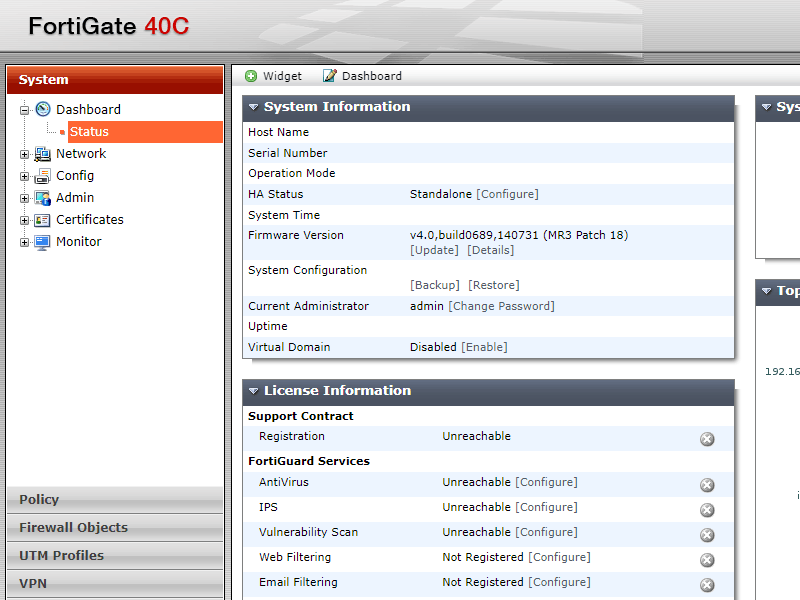Click the Web Filtering status X icon
The height and width of the screenshot is (600, 800).
pyautogui.click(x=707, y=560)
